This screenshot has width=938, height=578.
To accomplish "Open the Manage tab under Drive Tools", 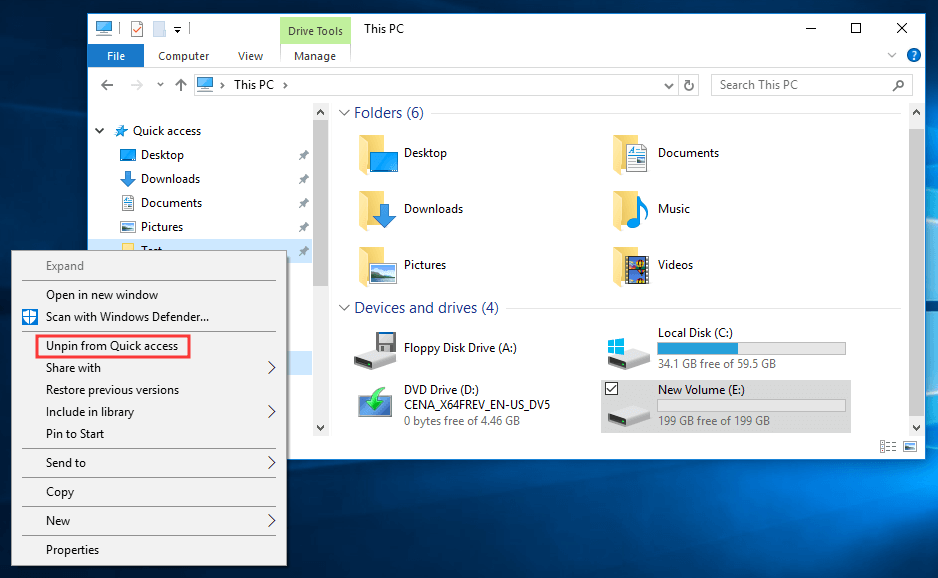I will pyautogui.click(x=315, y=56).
